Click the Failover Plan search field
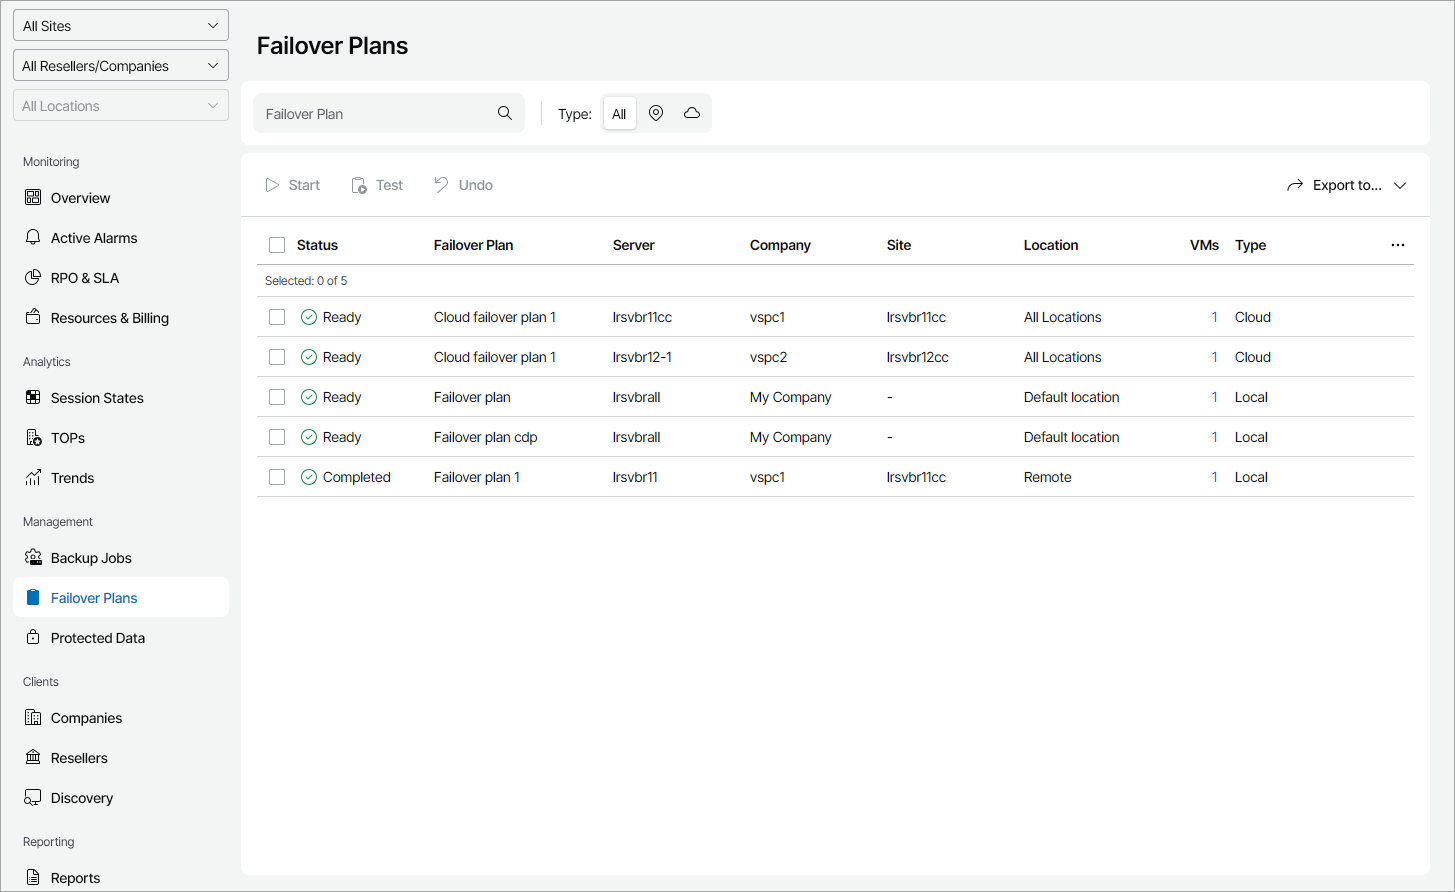Image resolution: width=1455 pixels, height=892 pixels. pos(375,114)
